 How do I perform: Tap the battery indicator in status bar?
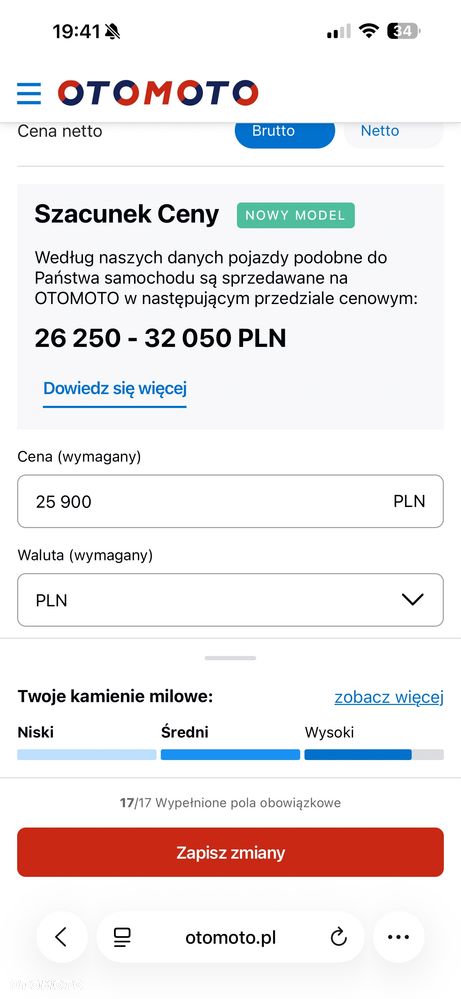point(404,31)
